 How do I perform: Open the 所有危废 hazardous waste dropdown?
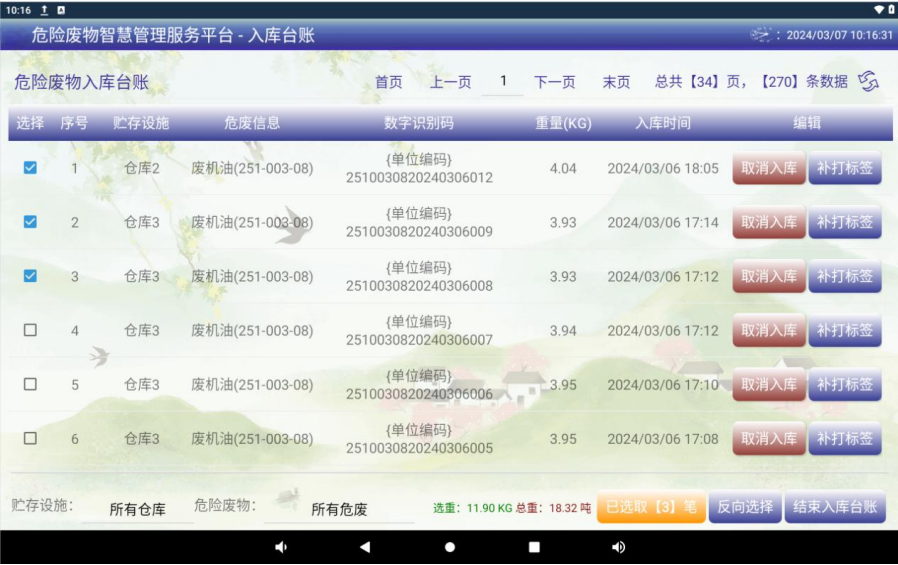coord(339,509)
